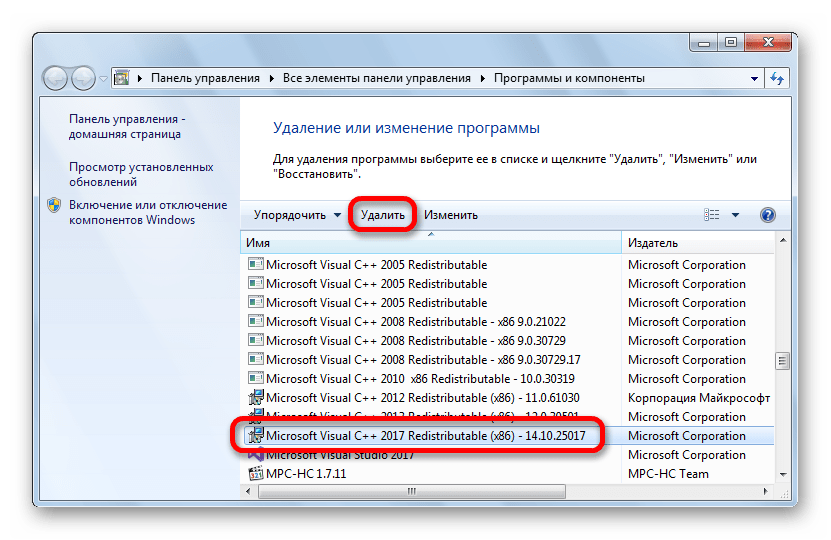Click the change view icon
831x540 pixels.
pyautogui.click(x=711, y=215)
